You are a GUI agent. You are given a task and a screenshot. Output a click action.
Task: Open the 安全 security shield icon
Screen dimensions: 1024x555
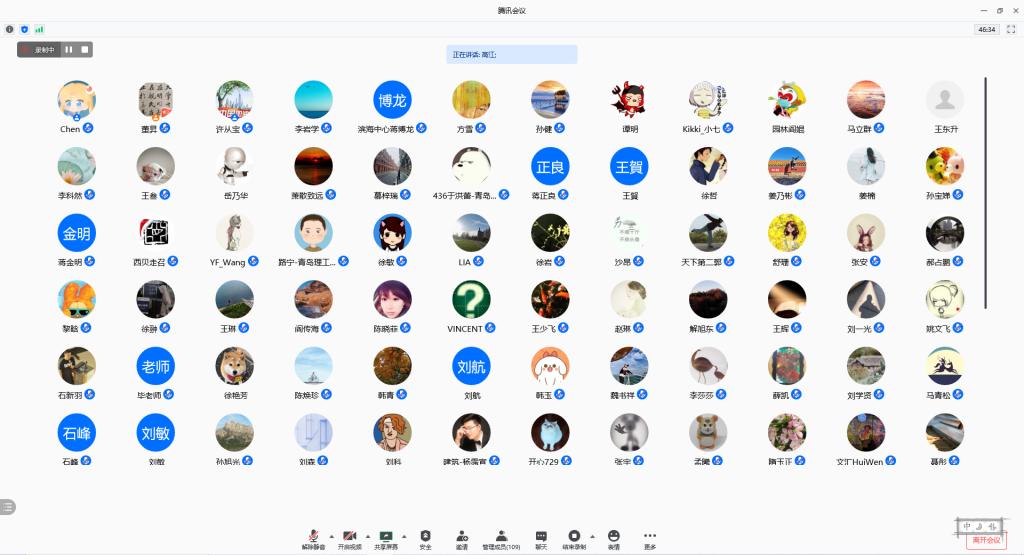(425, 537)
